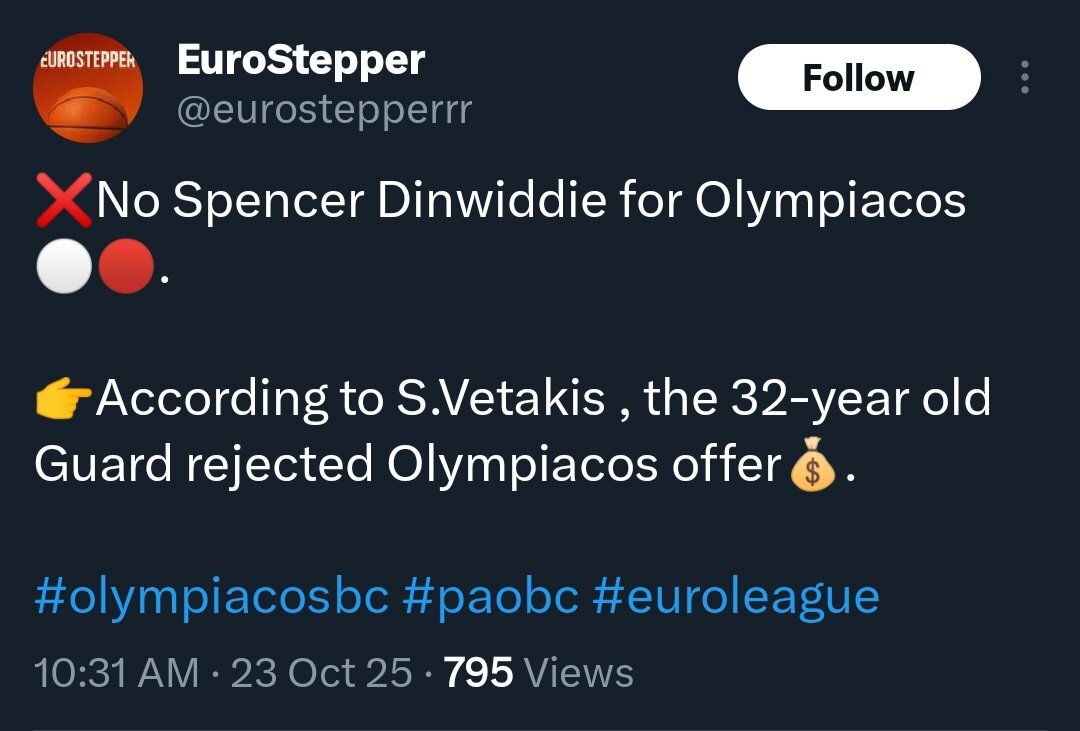Click the red X emoji
Viewport: 1080px width, 731px height.
point(65,200)
